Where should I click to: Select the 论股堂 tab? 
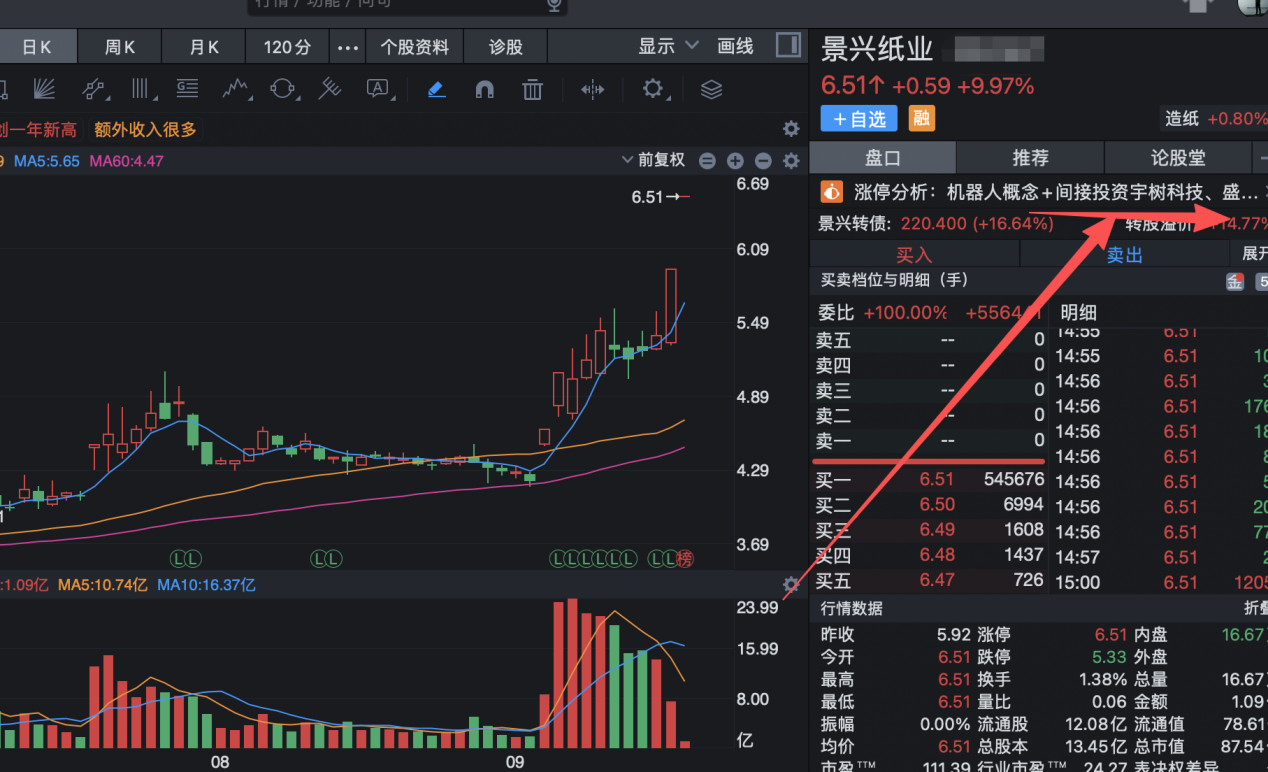tap(1178, 158)
